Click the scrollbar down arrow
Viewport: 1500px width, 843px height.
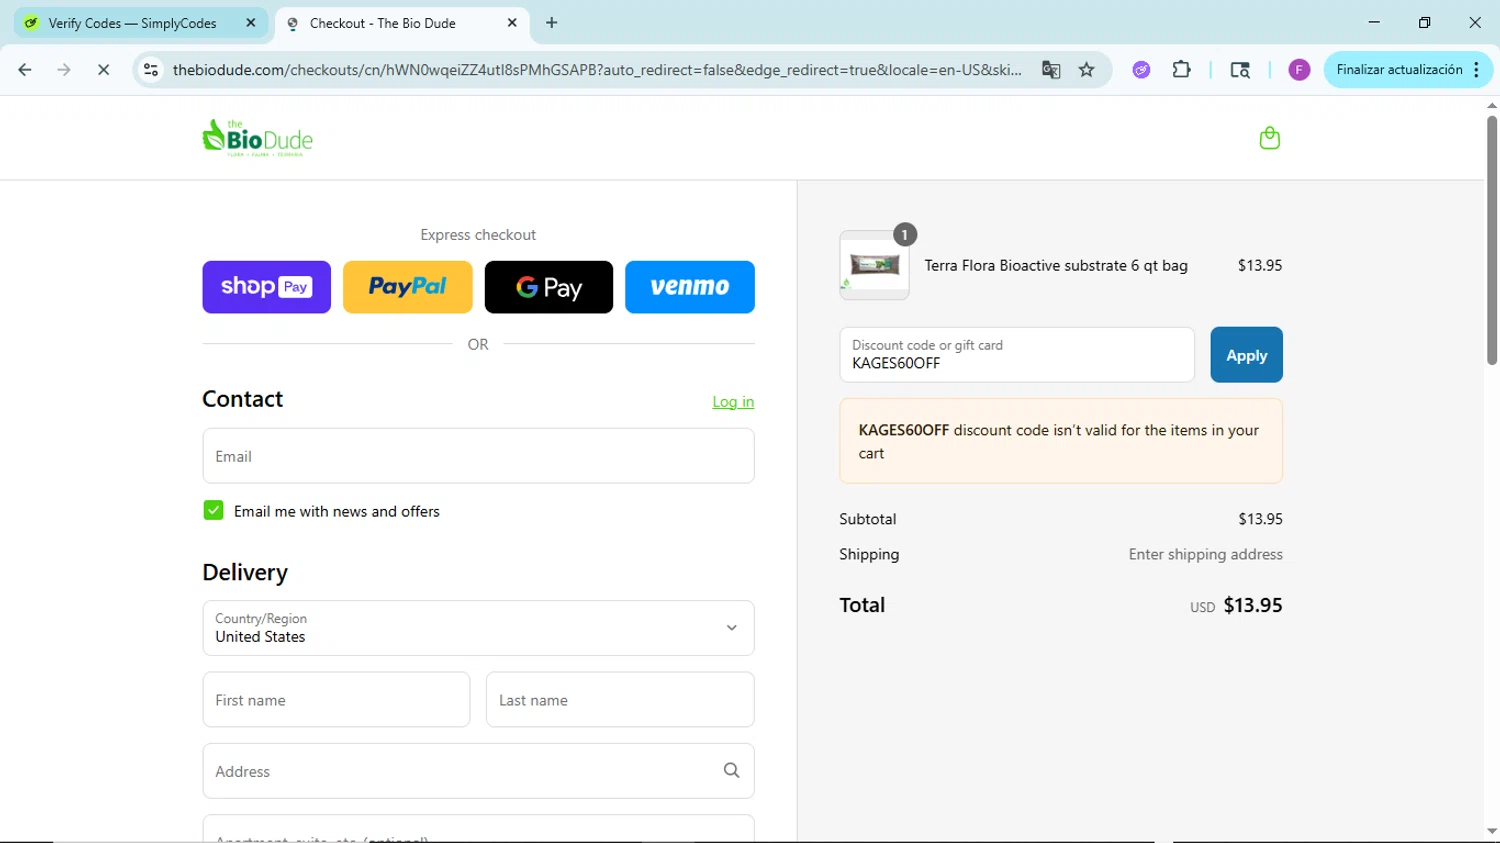click(x=1491, y=831)
